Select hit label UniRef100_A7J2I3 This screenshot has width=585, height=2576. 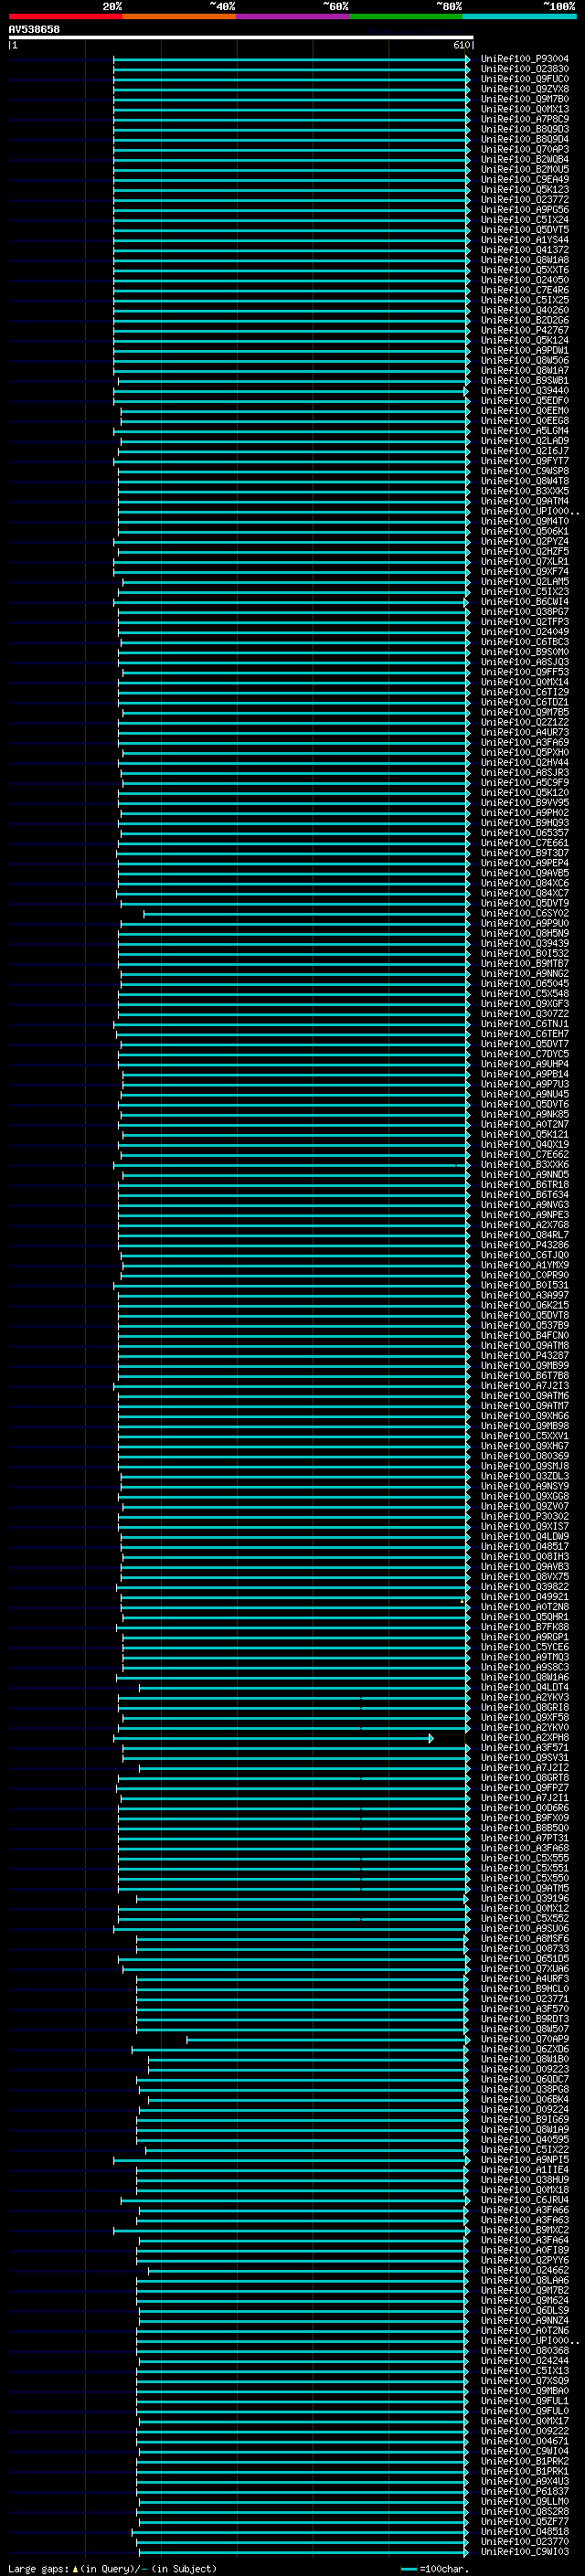[524, 1386]
